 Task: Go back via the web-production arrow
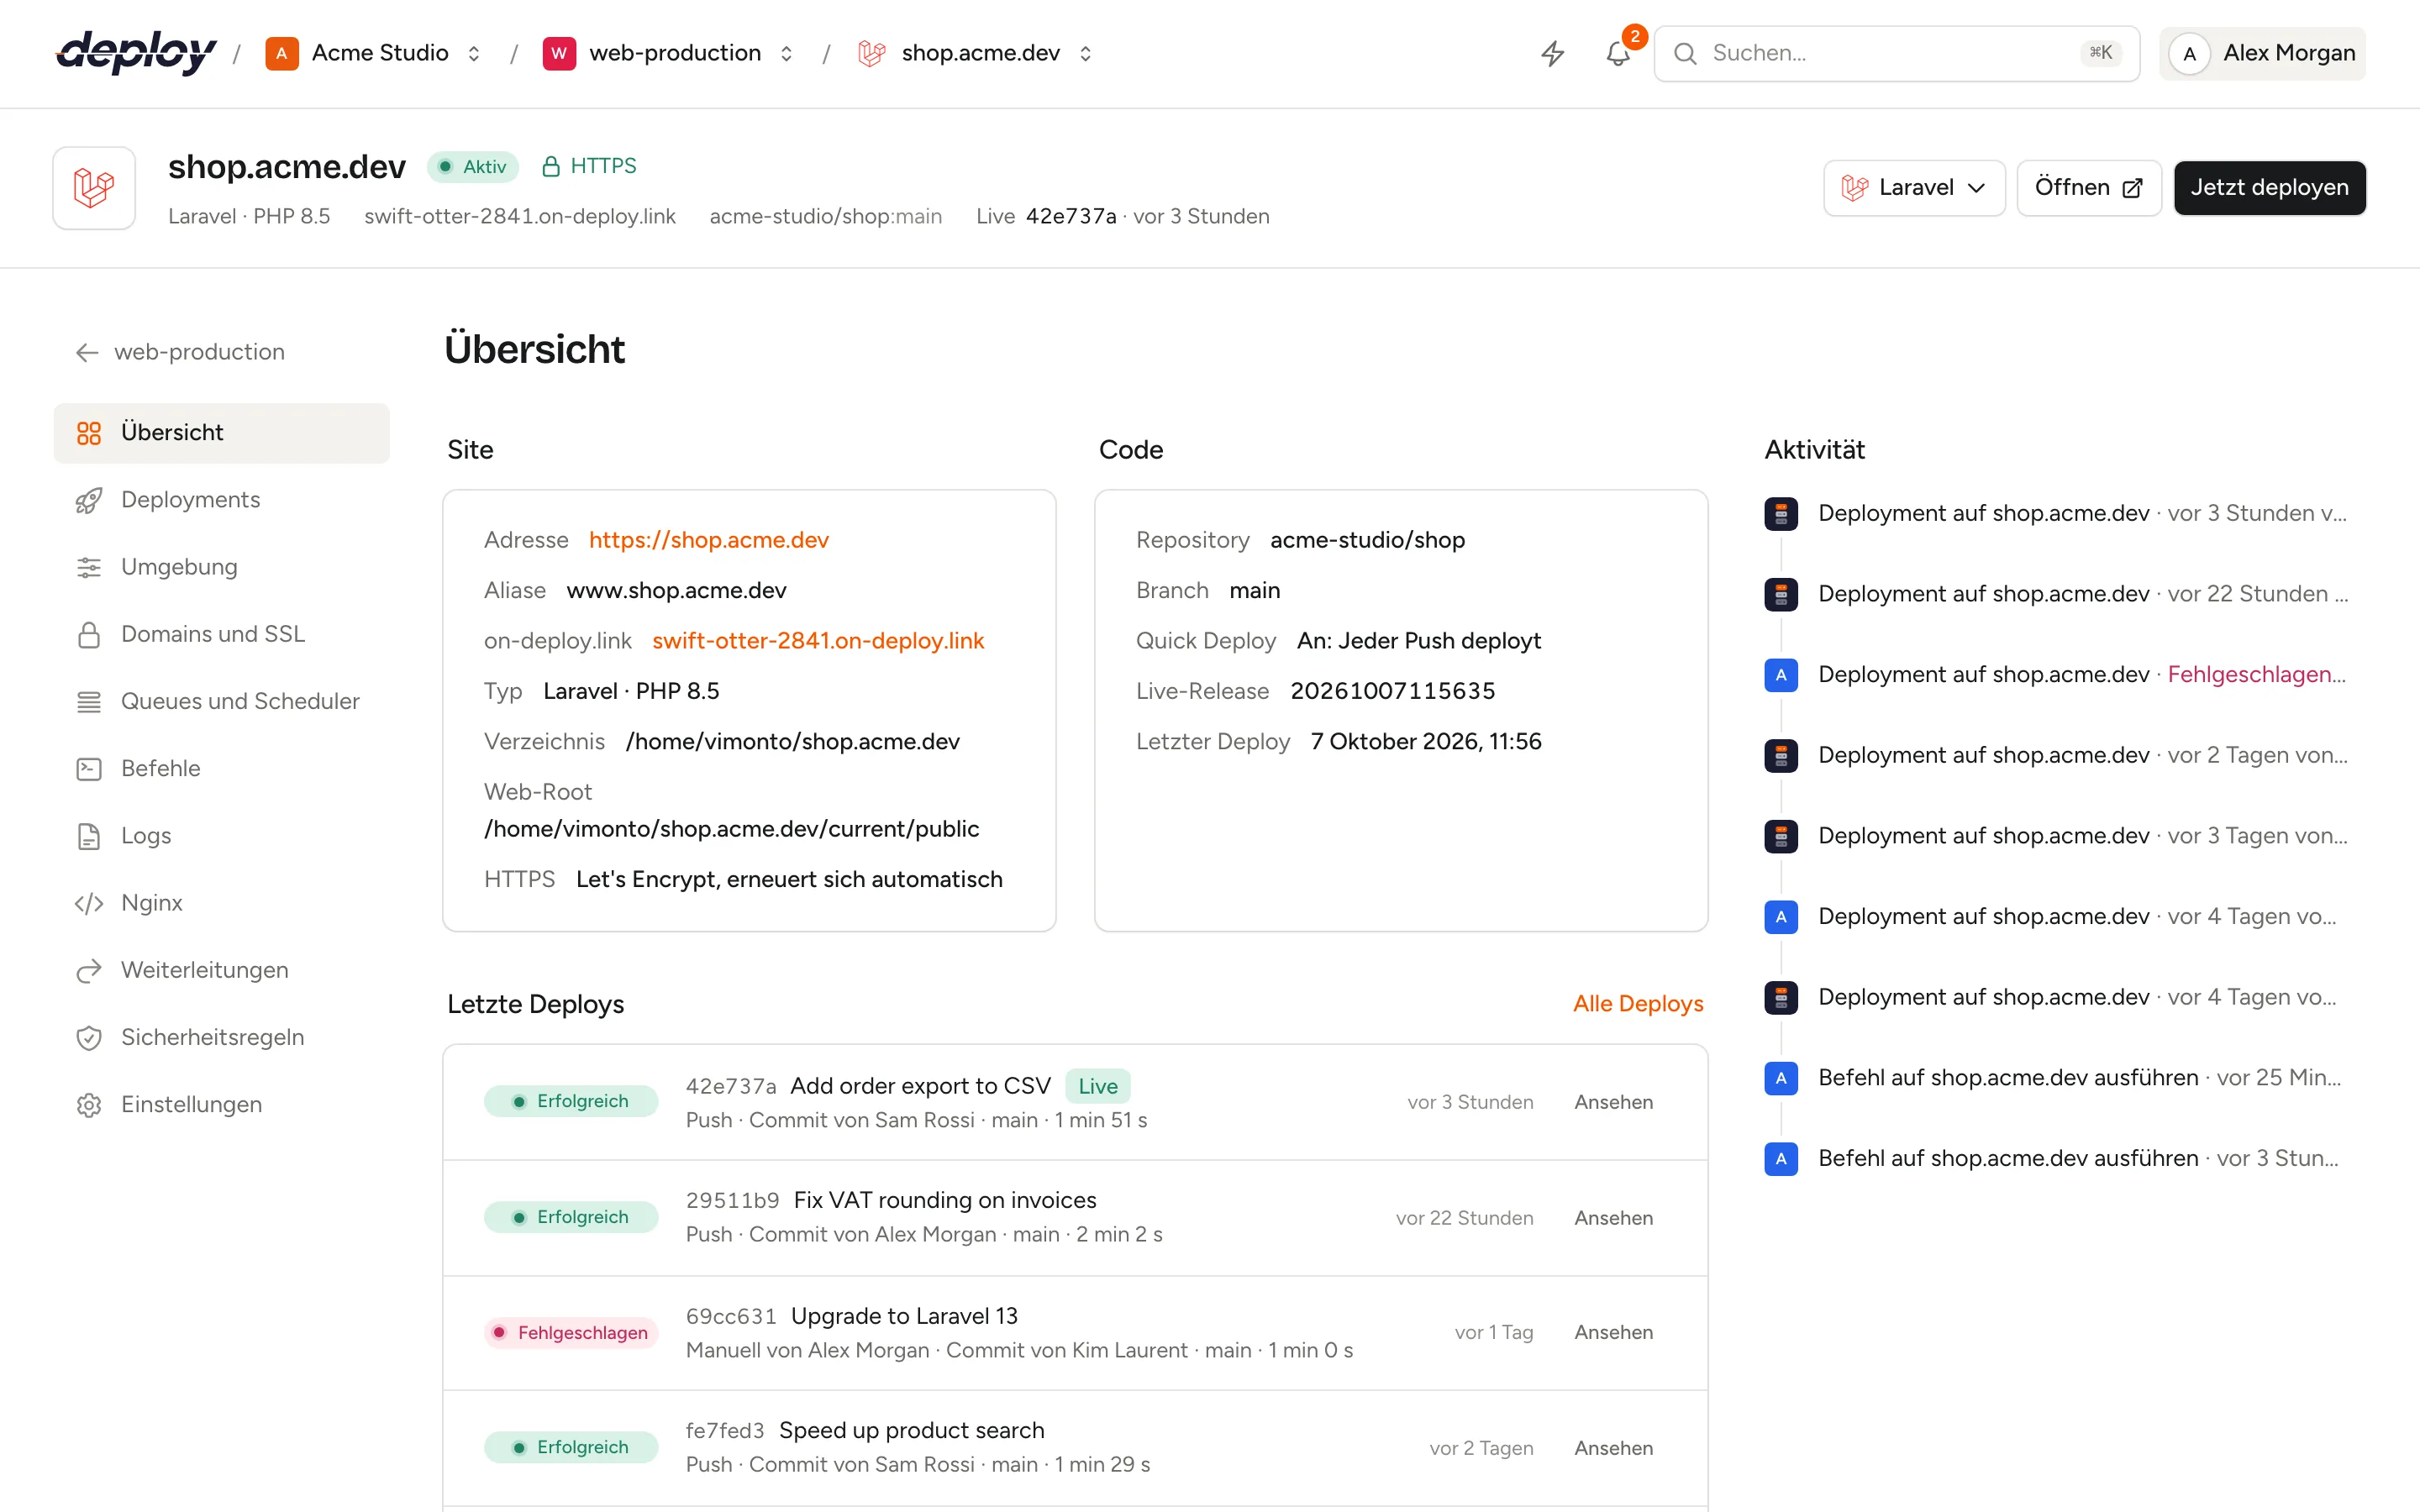(180, 352)
